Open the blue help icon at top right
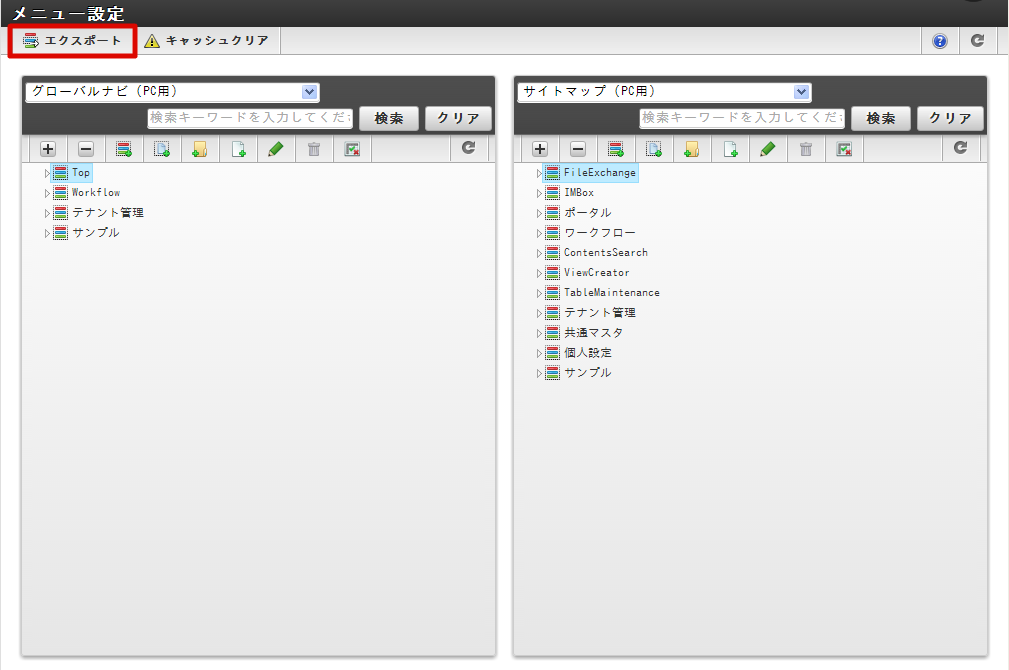1009x670 pixels. click(x=938, y=40)
